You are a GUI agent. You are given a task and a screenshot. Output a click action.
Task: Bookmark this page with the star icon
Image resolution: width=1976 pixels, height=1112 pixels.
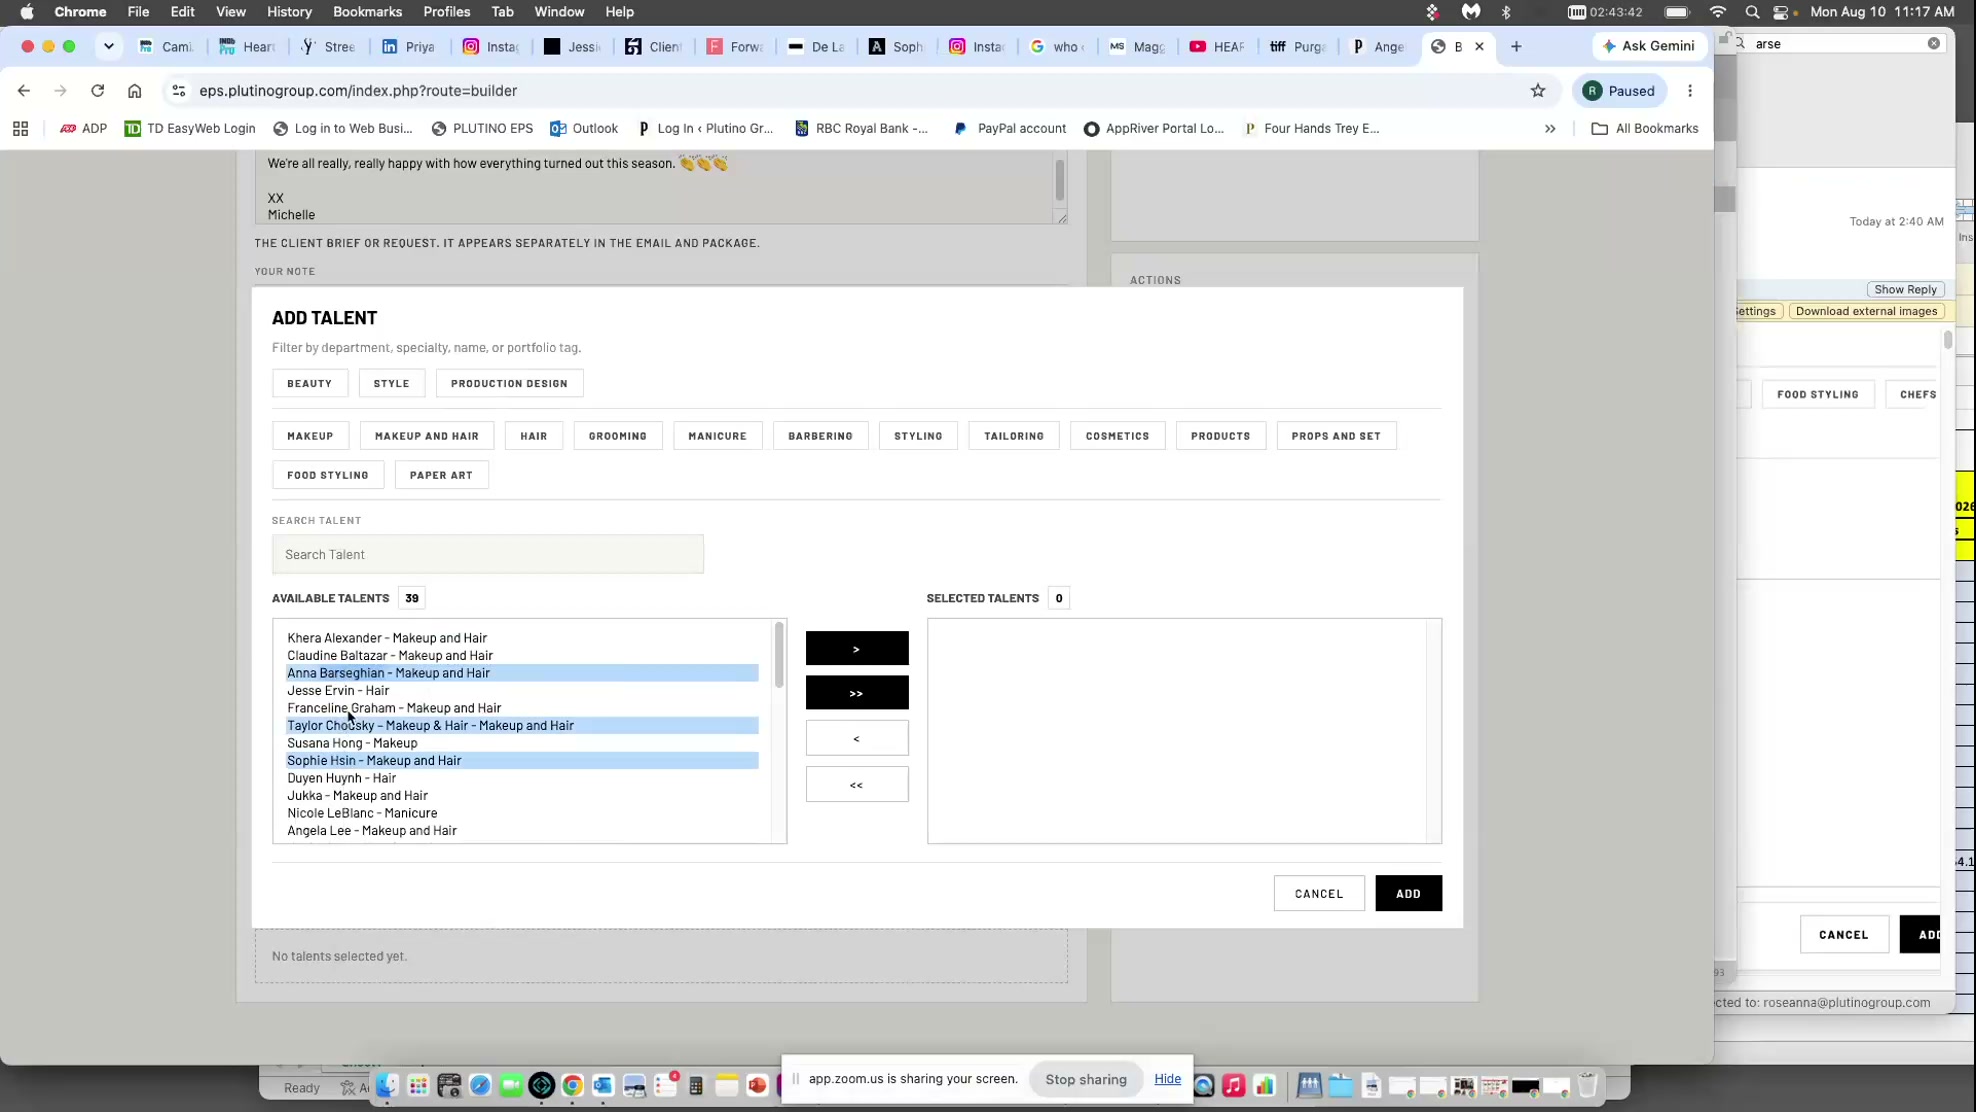point(1538,91)
